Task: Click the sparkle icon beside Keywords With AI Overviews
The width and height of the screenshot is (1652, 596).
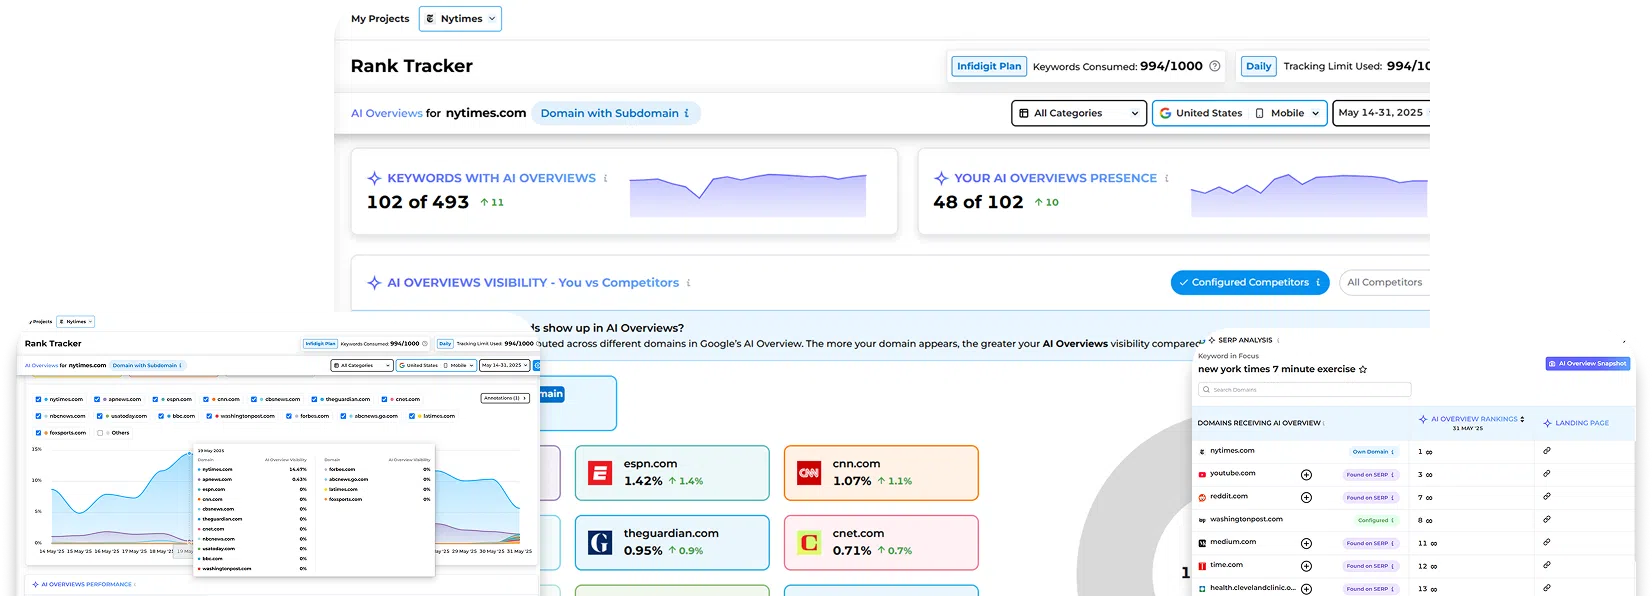Action: (x=374, y=178)
